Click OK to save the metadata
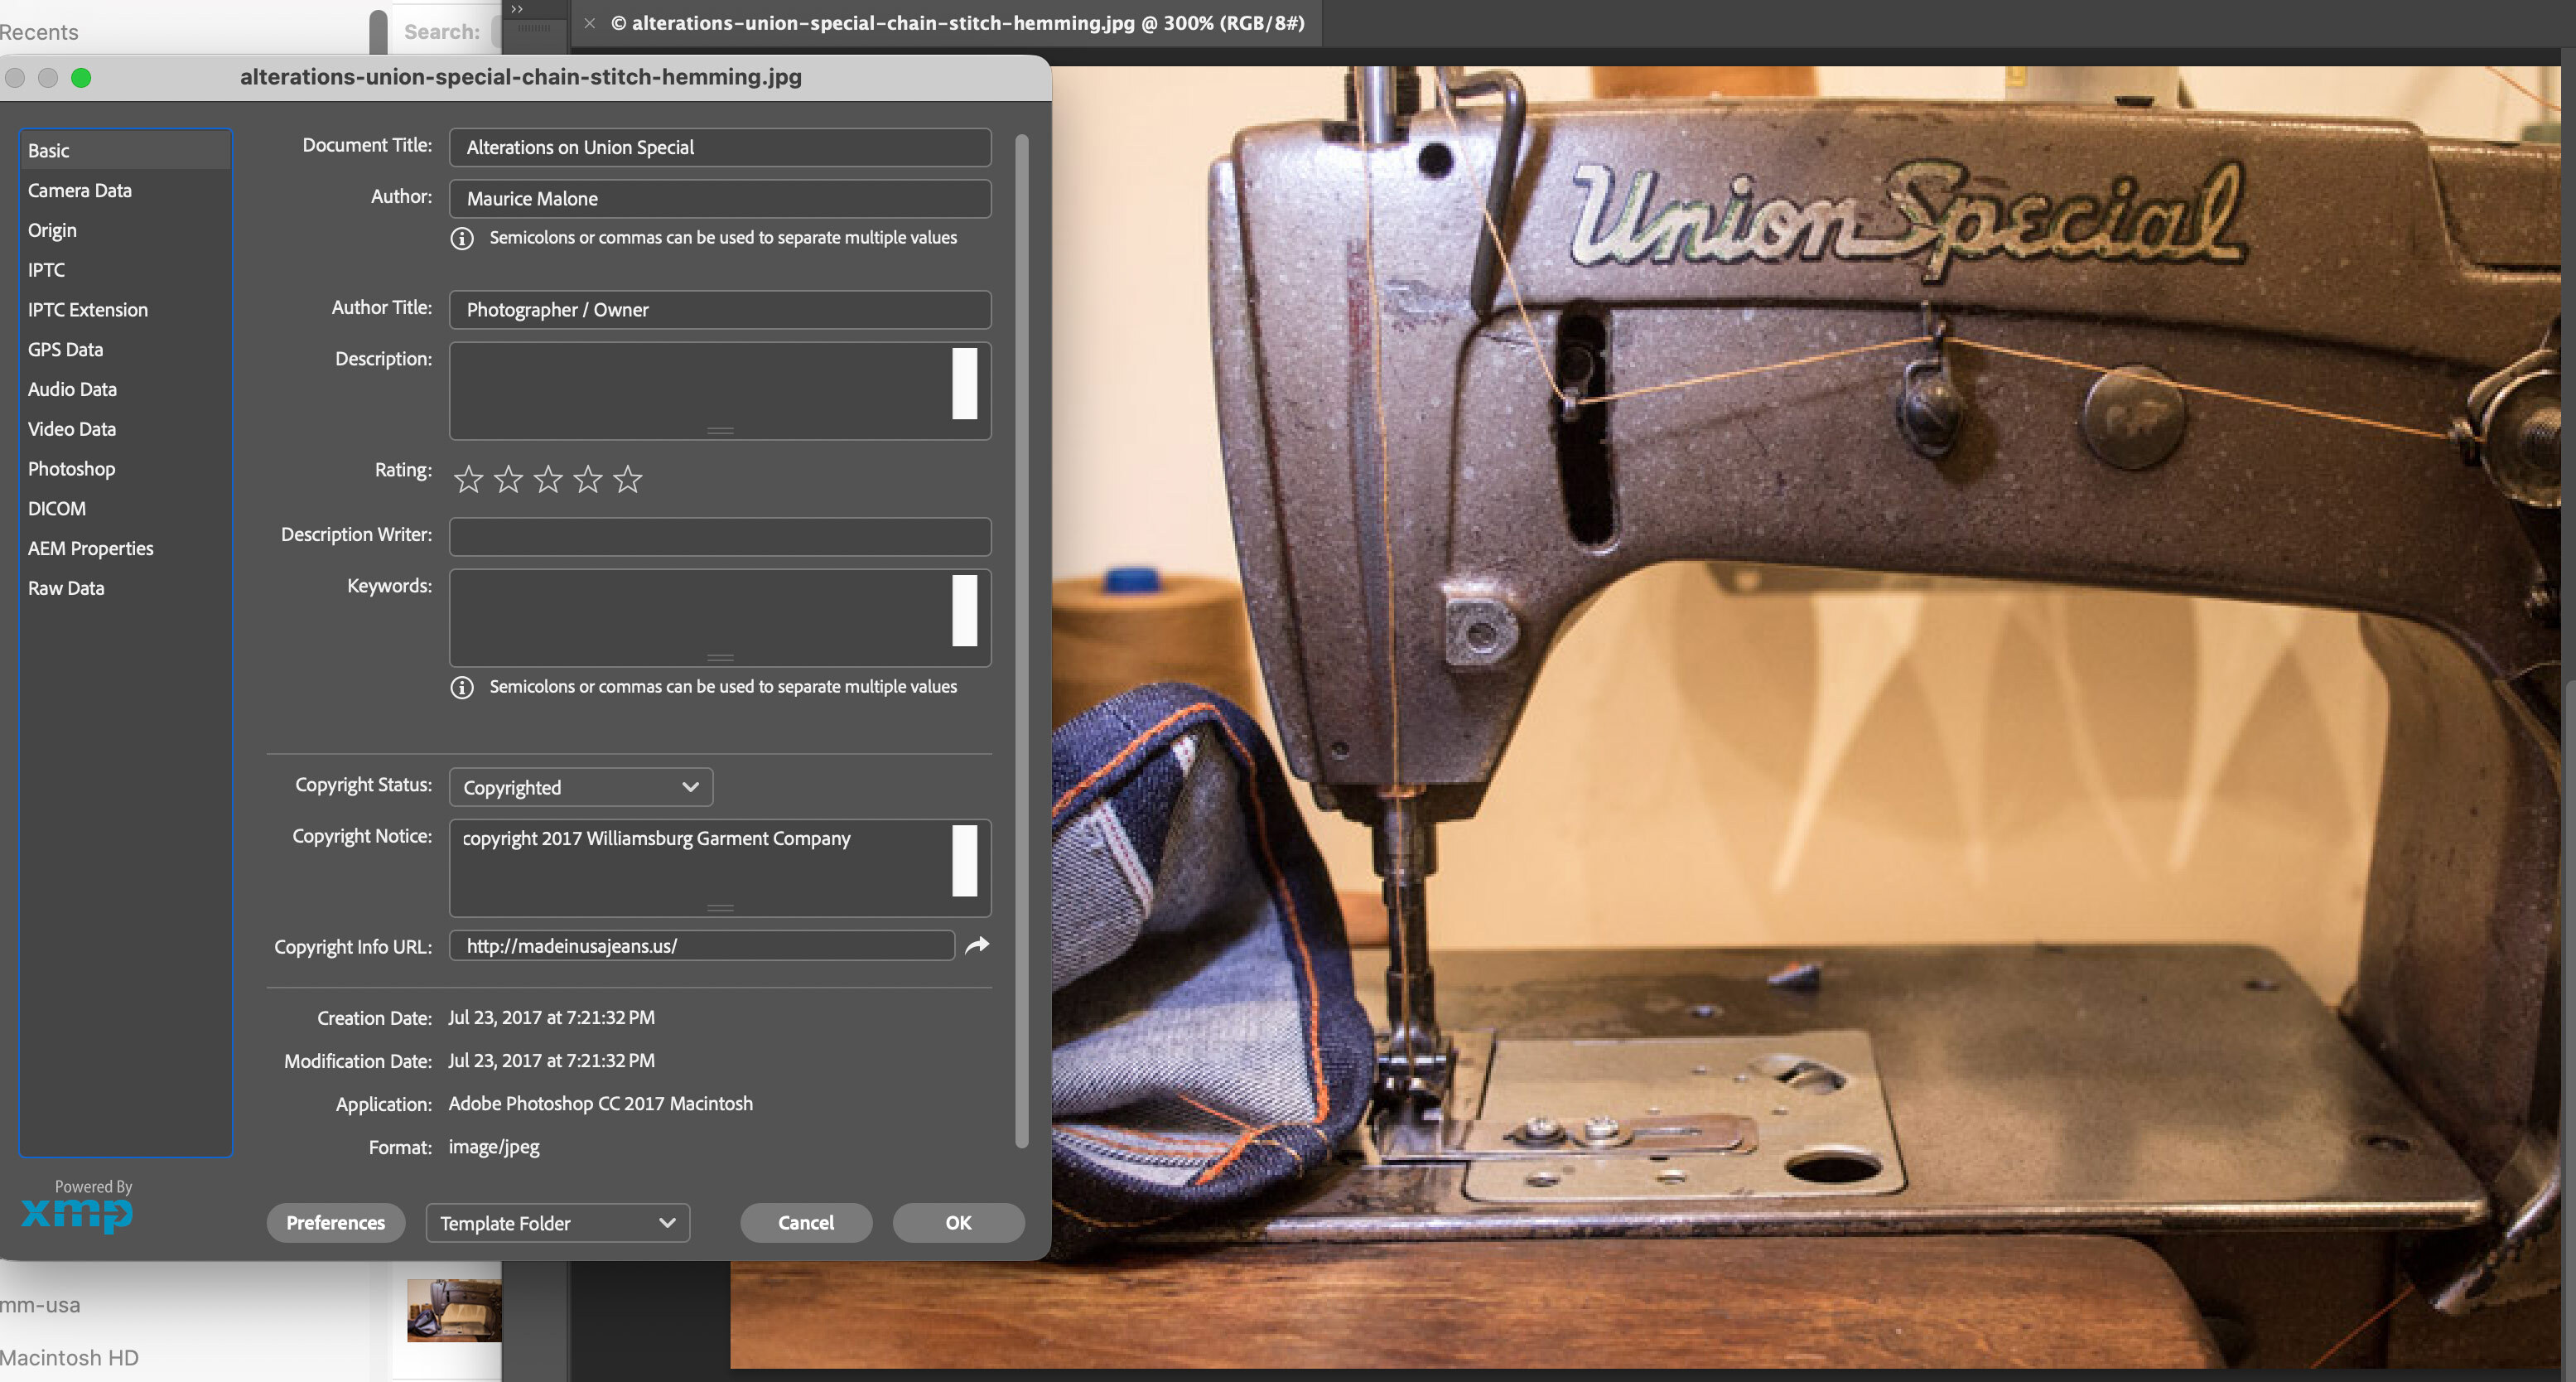The height and width of the screenshot is (1382, 2576). coord(957,1222)
